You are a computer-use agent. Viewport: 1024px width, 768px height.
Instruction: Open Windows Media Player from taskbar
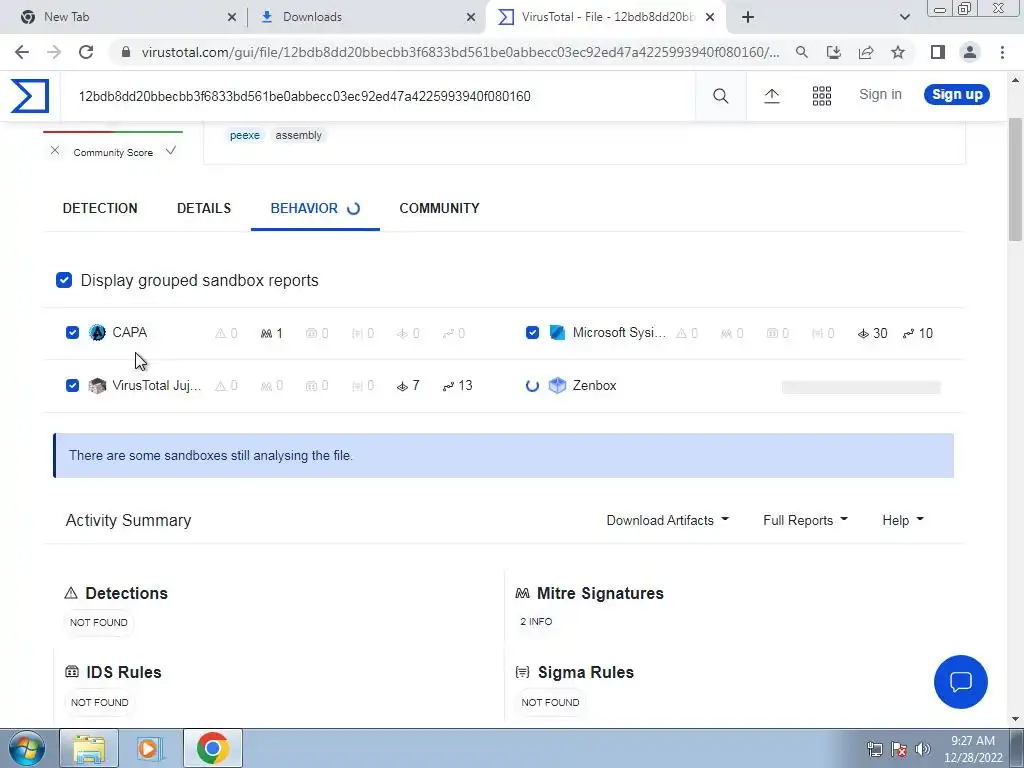(x=150, y=748)
